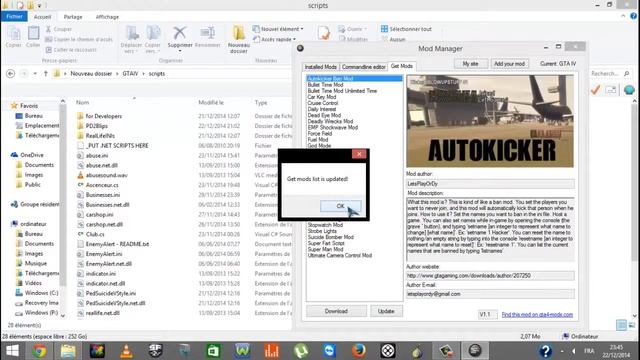Screen dimensions: 640x360
Task: Open File Explorer taskbar icon
Action: point(68,351)
